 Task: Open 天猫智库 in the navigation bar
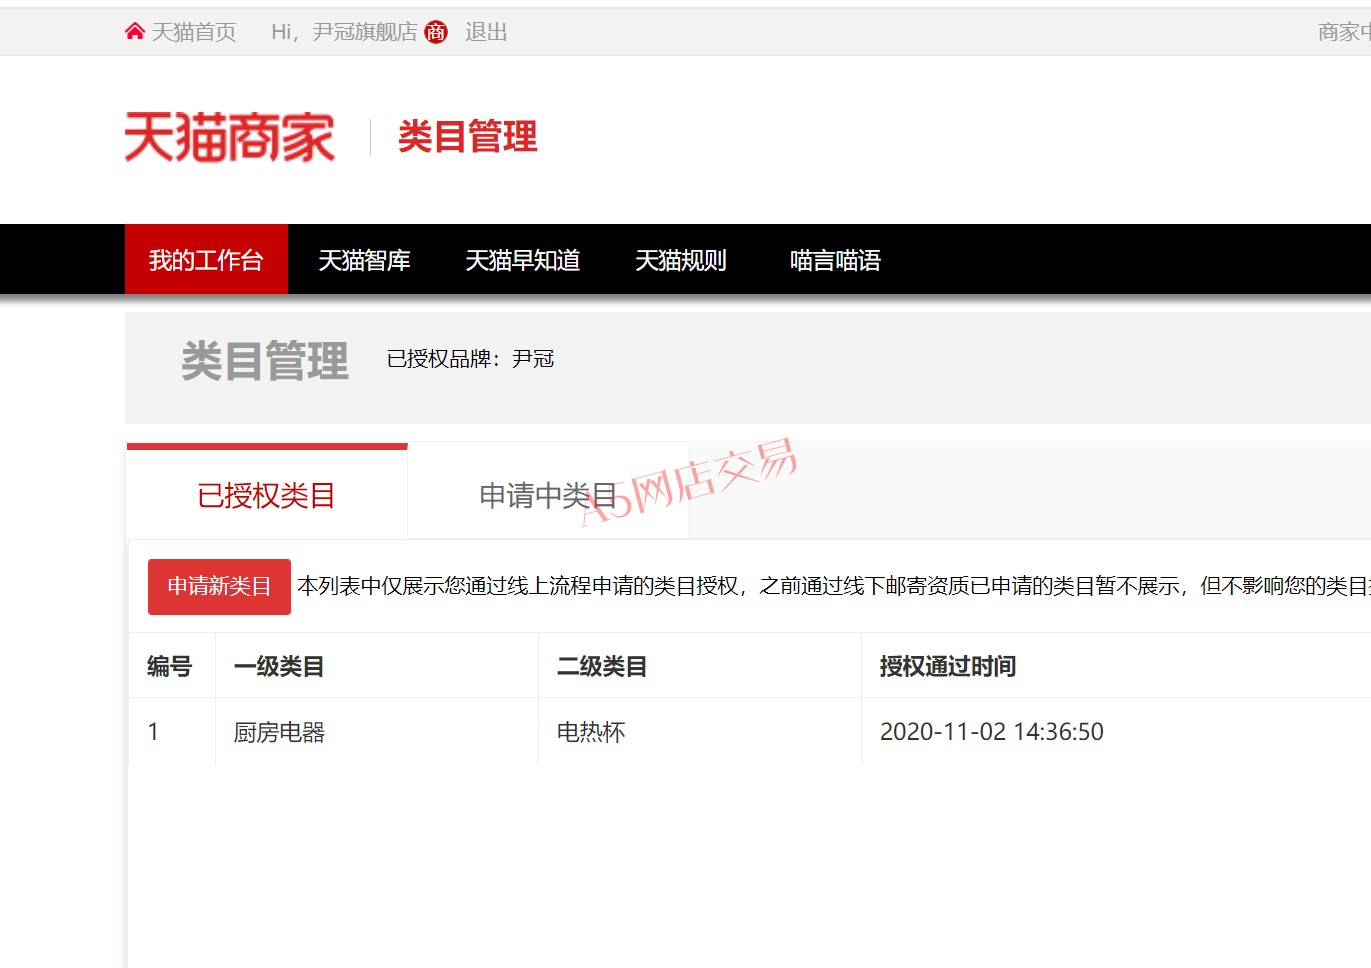(x=364, y=260)
